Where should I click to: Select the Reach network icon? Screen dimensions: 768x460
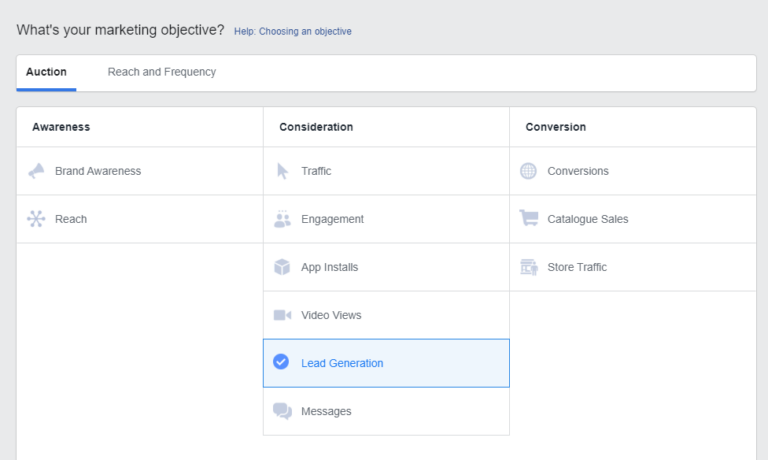(36, 218)
